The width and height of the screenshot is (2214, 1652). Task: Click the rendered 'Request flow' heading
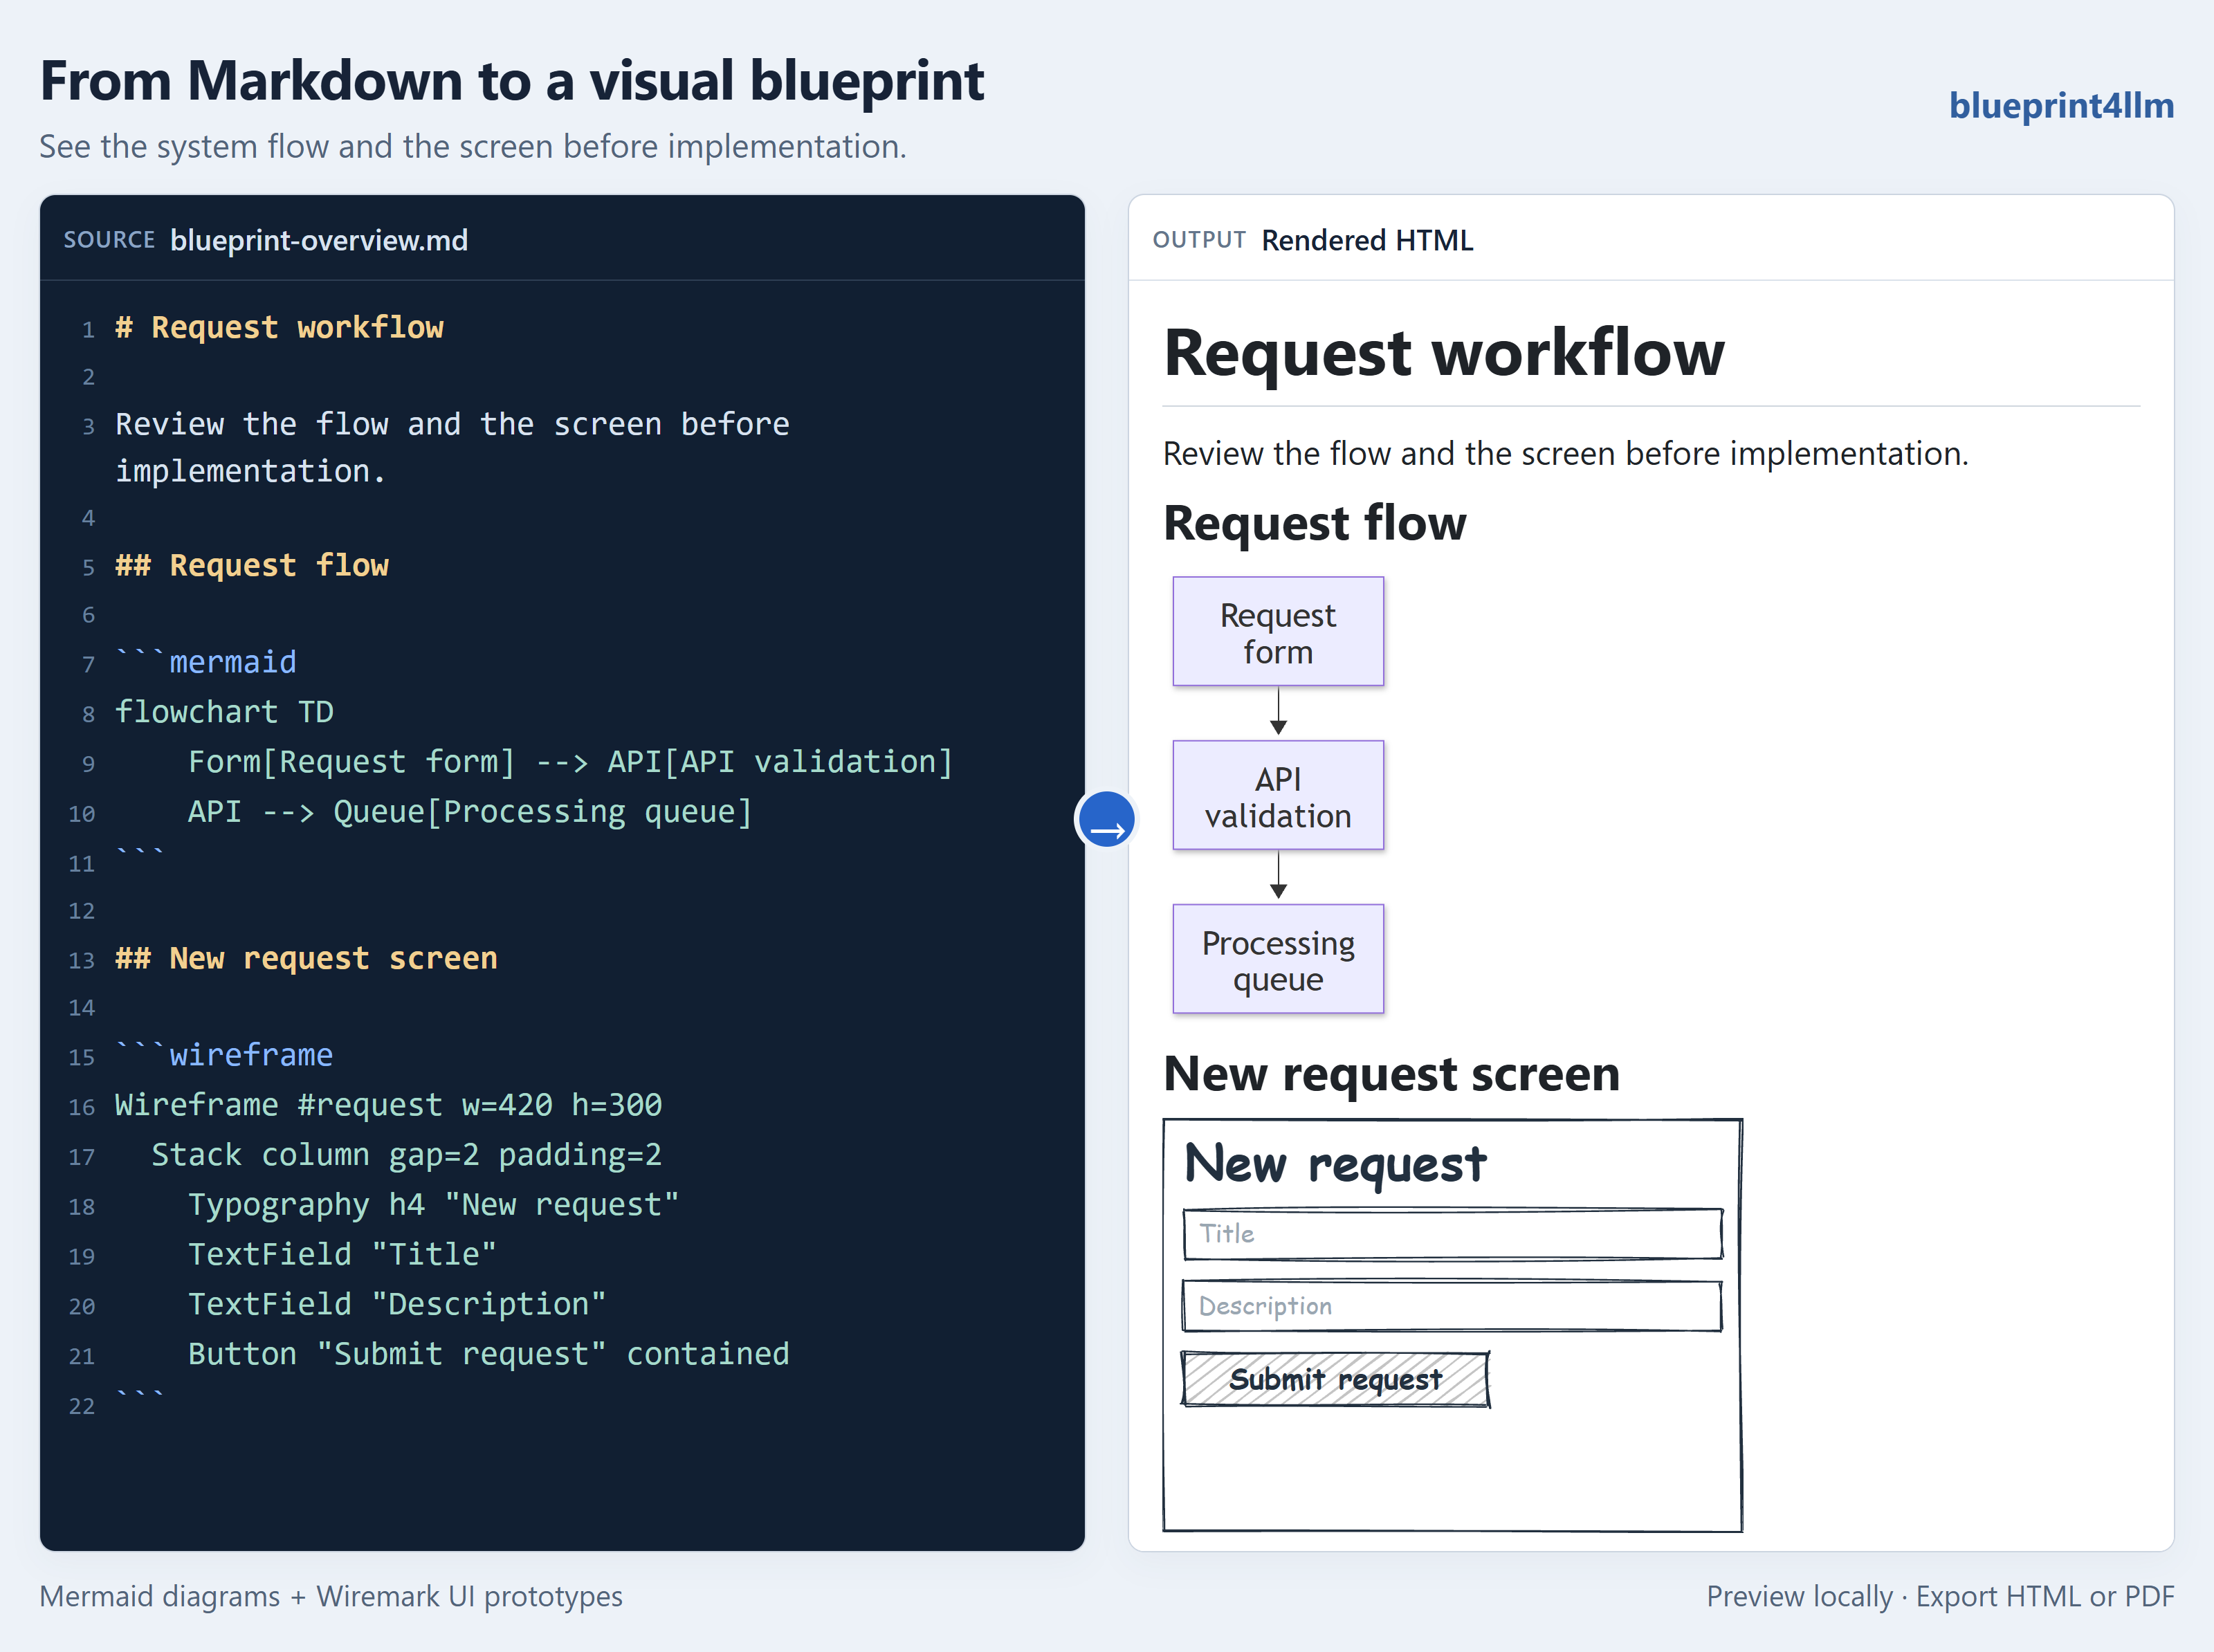(1315, 523)
